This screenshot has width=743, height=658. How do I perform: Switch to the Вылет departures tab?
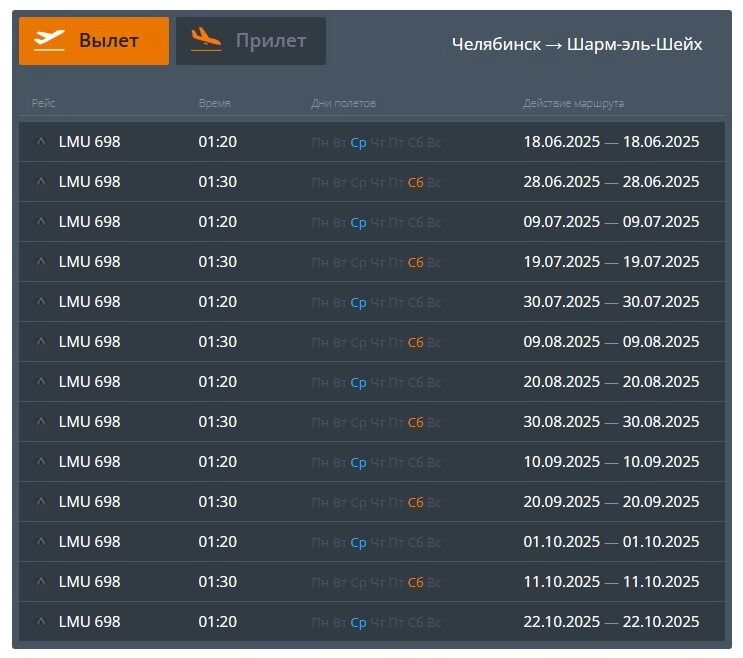click(x=94, y=41)
